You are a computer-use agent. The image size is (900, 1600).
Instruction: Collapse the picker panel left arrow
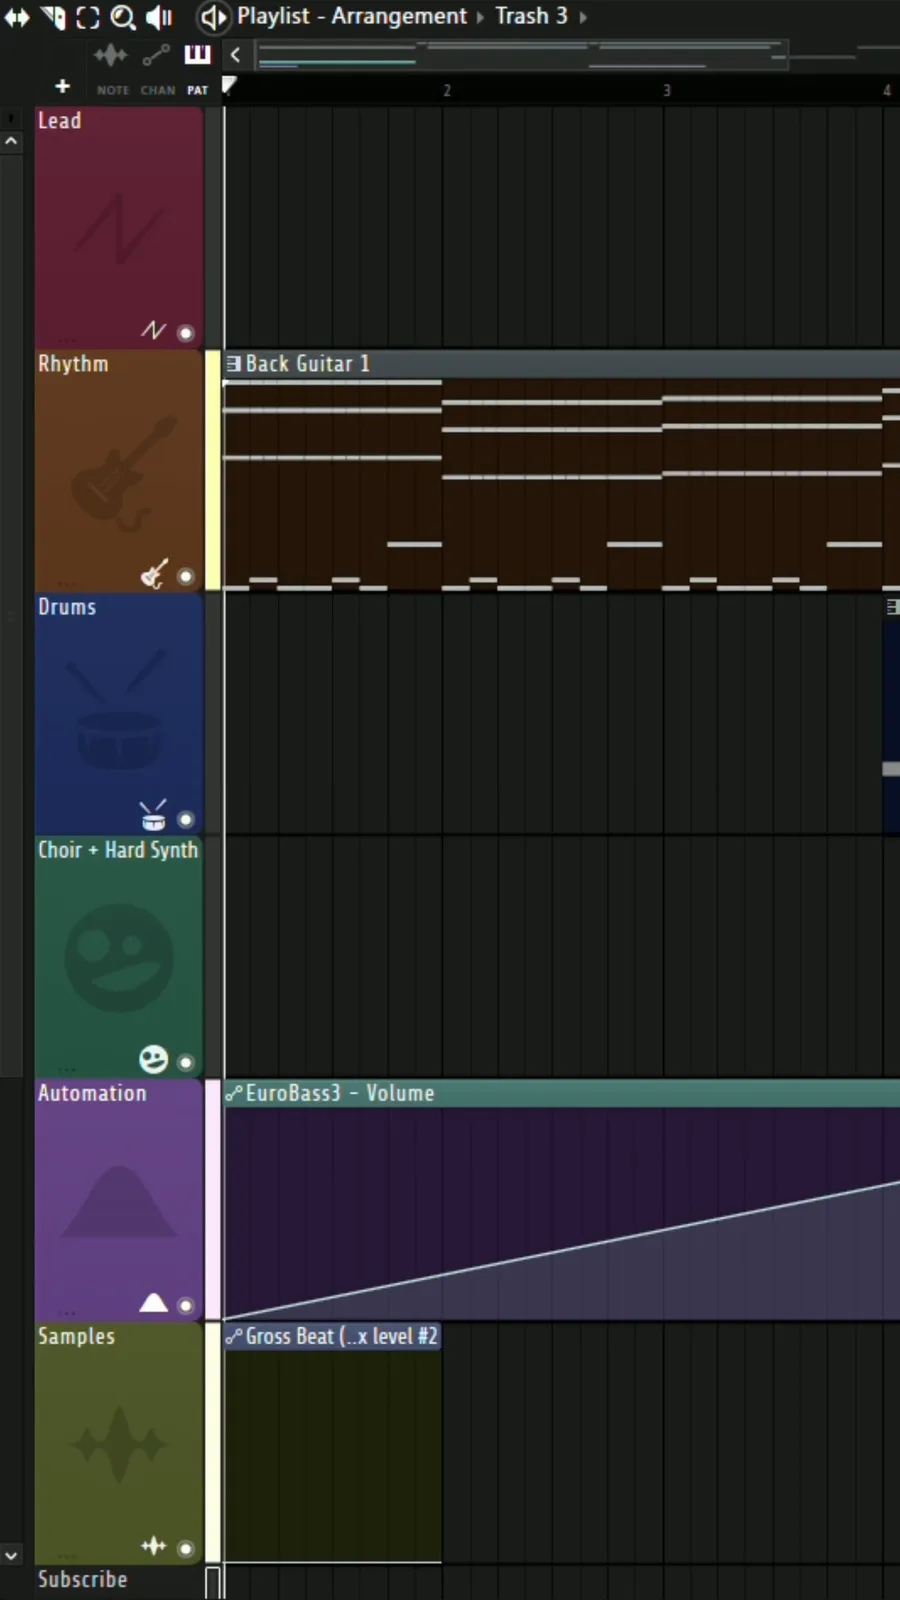point(236,55)
